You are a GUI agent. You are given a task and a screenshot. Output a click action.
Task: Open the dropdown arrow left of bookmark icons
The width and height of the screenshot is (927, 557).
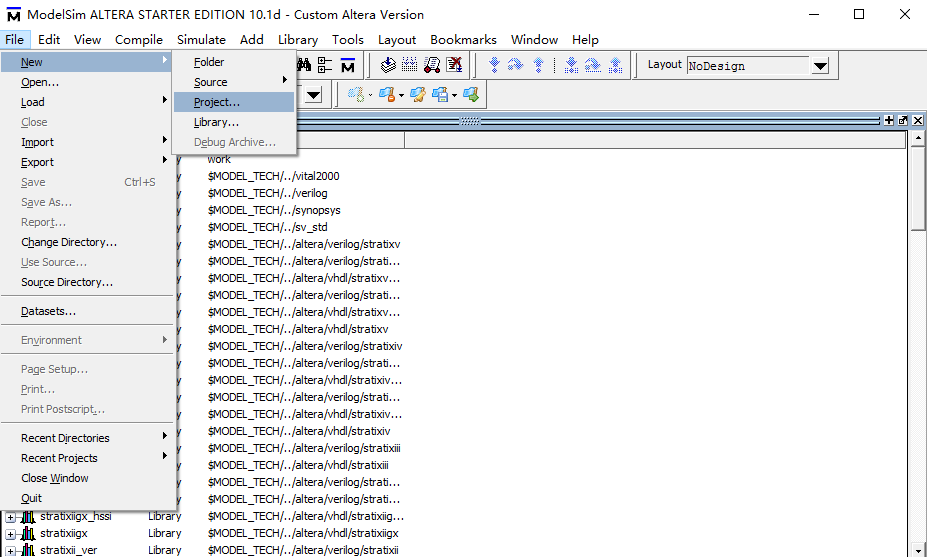coord(313,95)
